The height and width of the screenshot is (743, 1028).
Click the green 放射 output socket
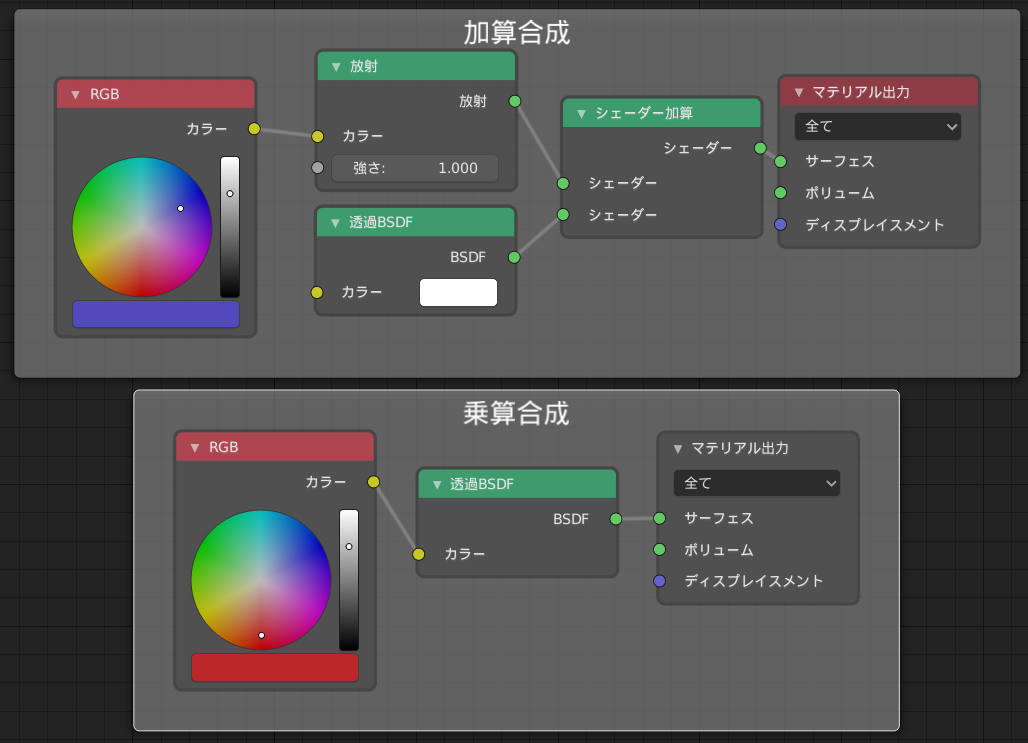tap(515, 101)
